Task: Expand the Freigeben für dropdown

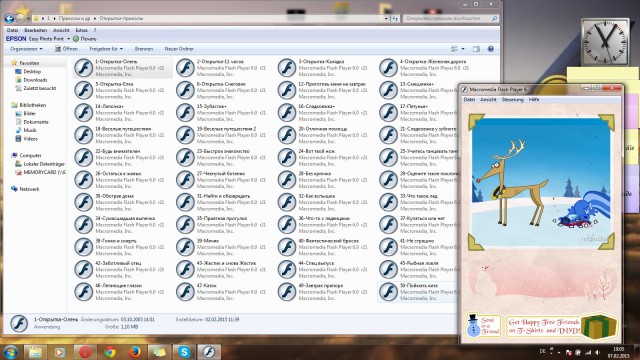Action: (x=106, y=49)
